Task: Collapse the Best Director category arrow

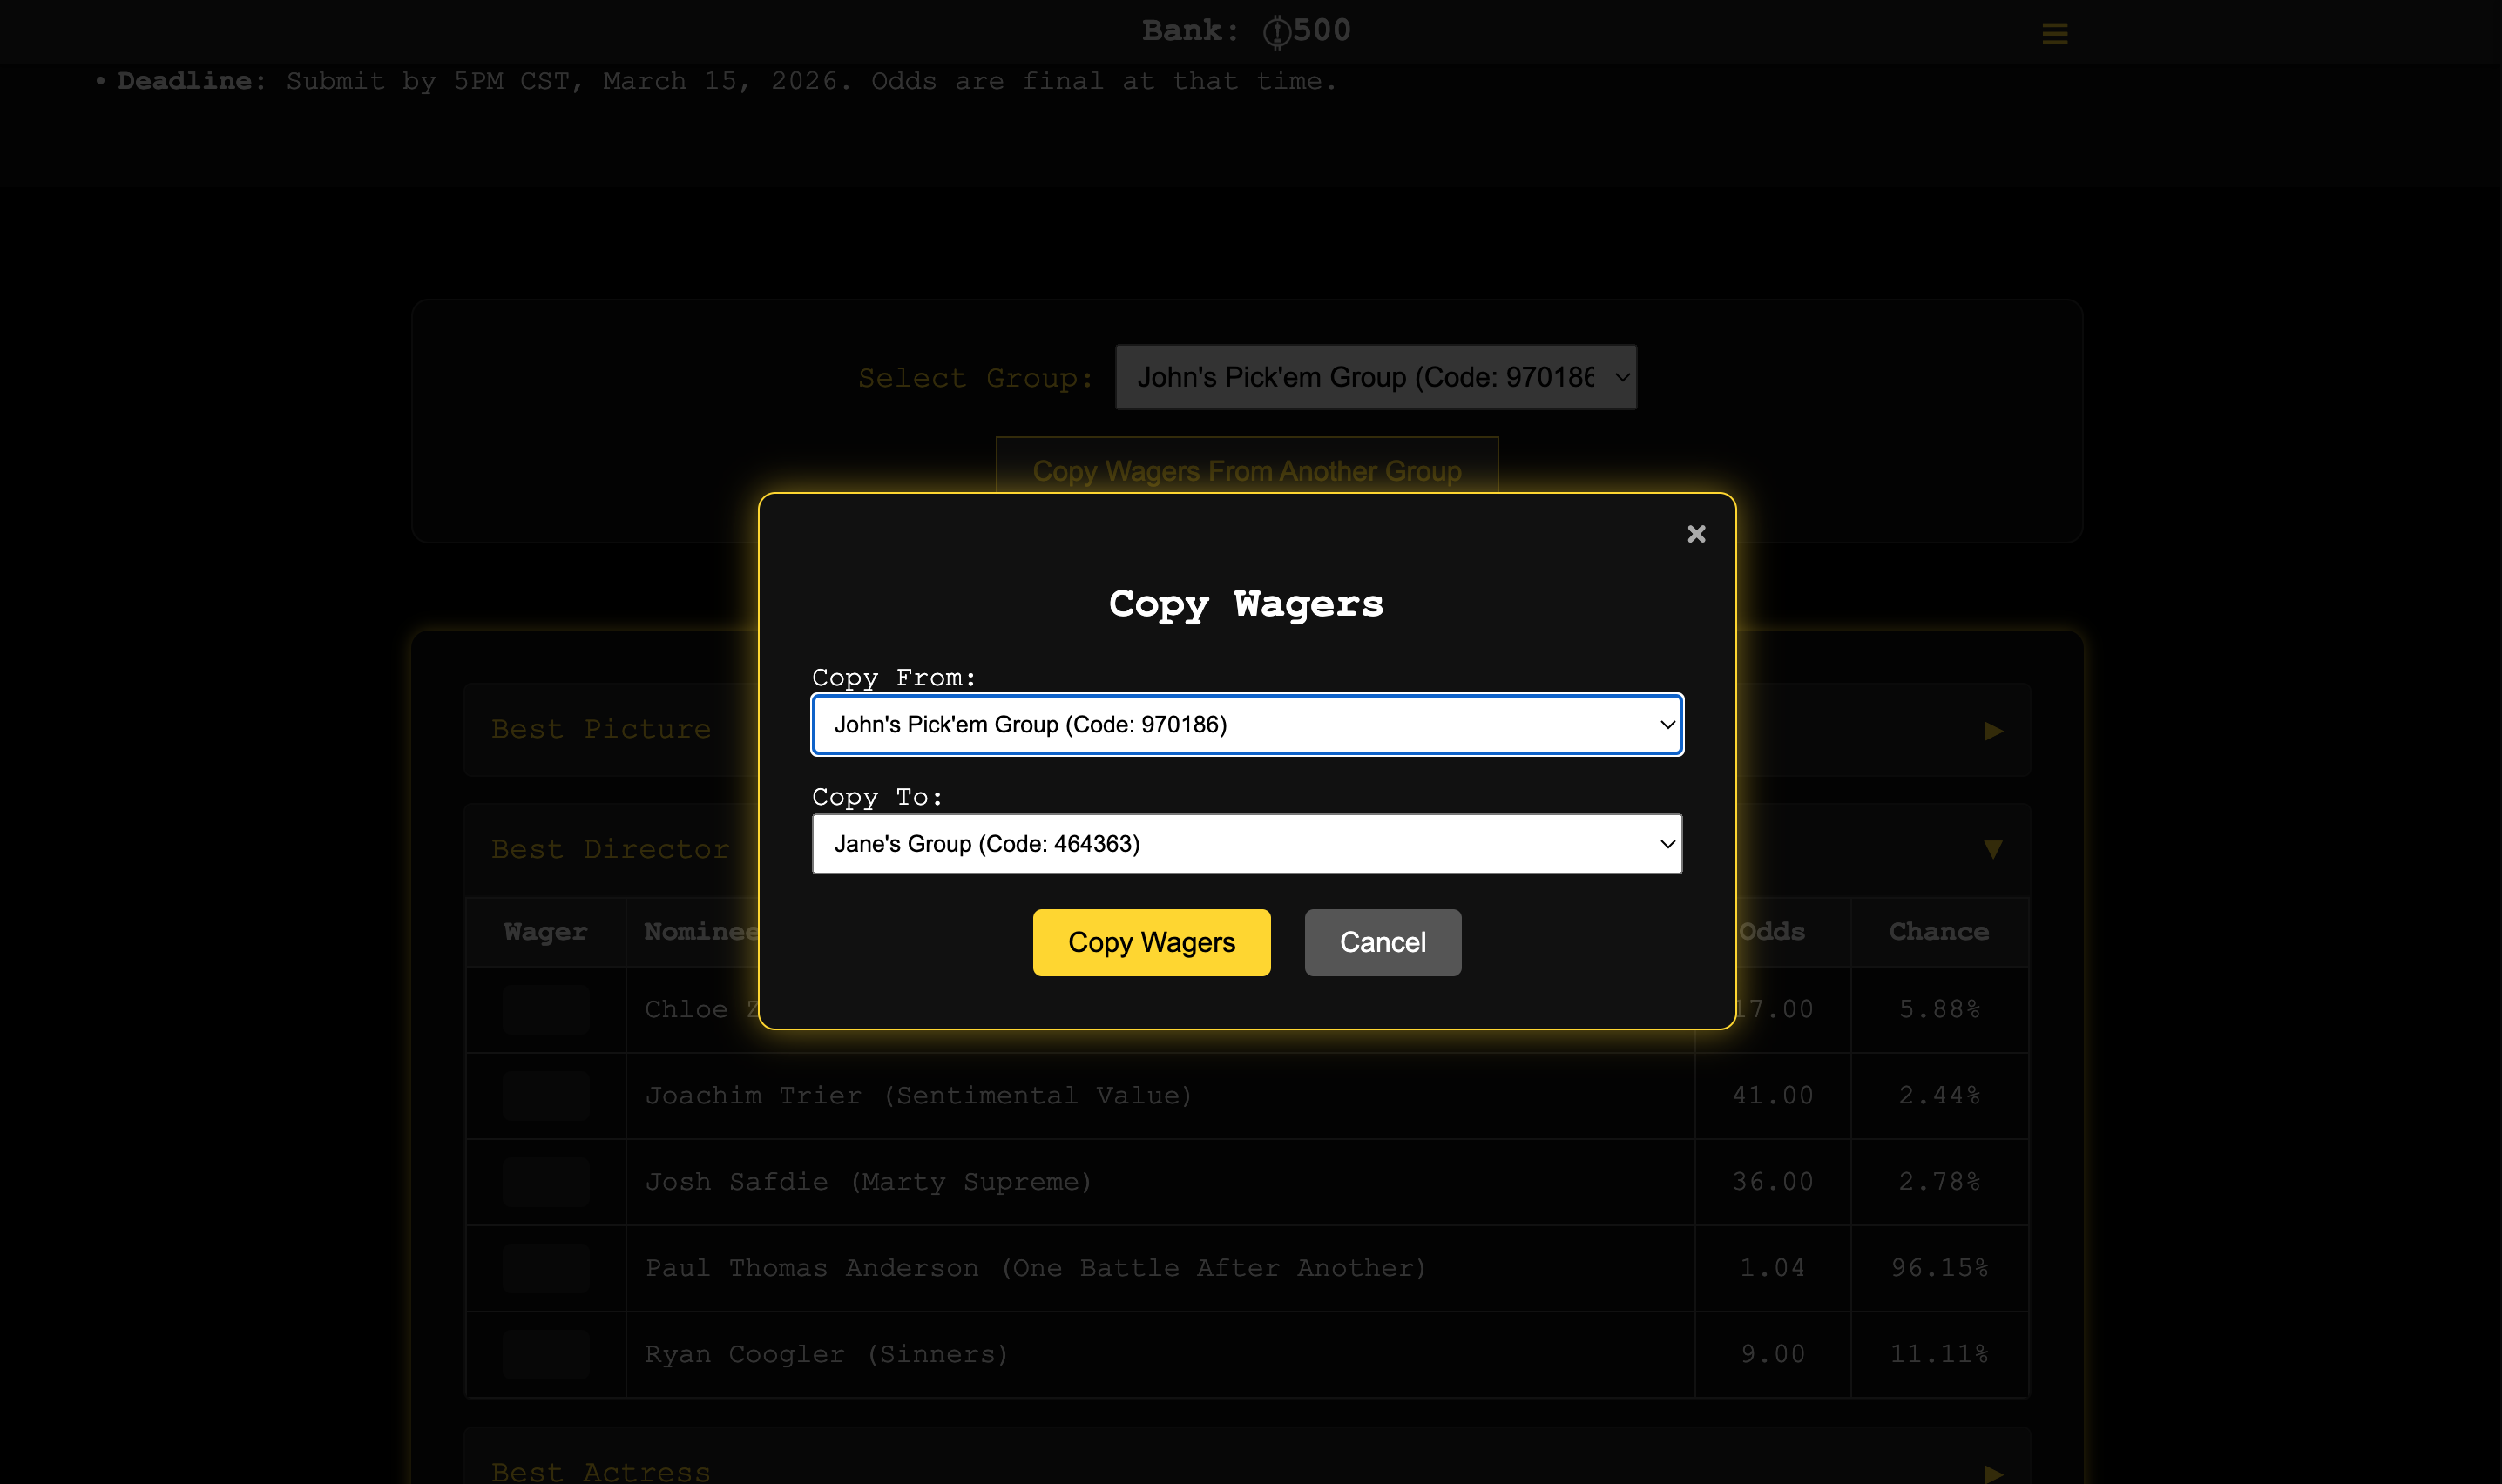Action: coord(1992,848)
